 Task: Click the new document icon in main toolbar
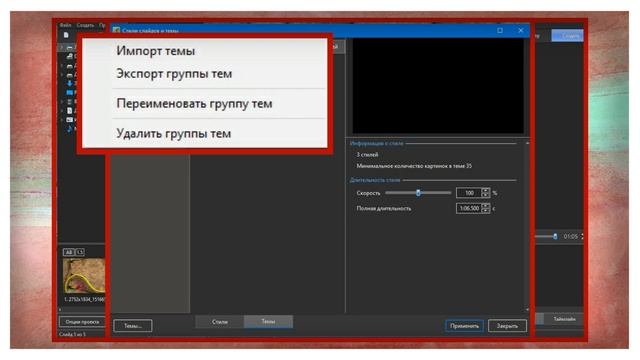click(x=66, y=36)
